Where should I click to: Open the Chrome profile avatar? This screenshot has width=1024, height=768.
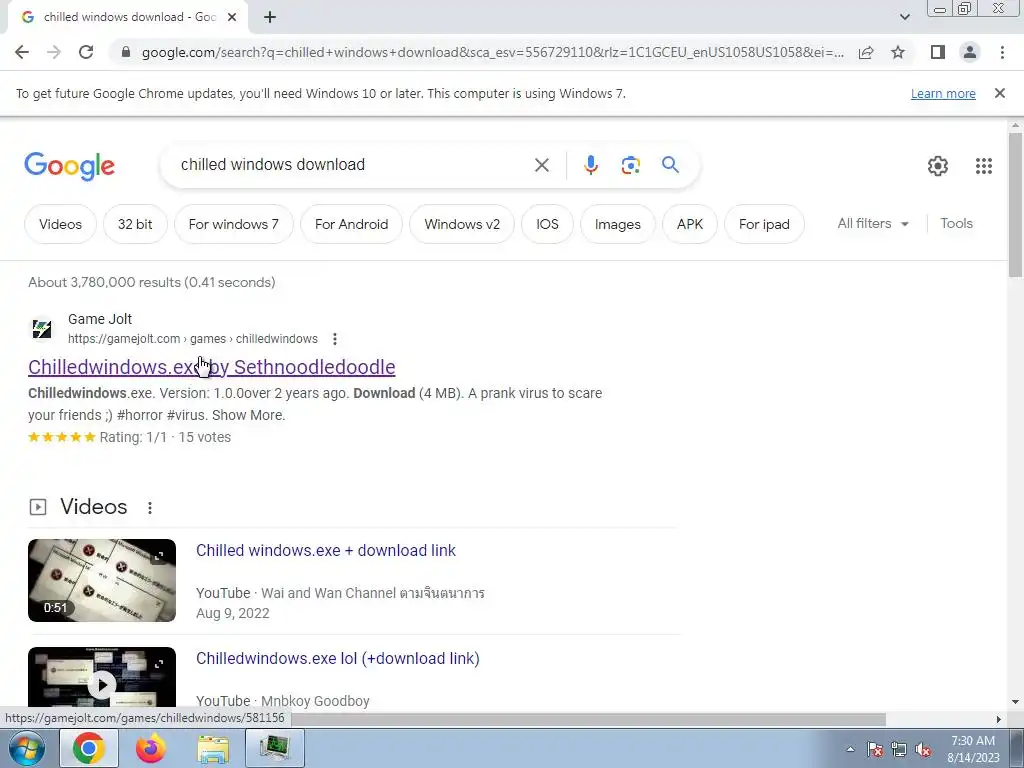(970, 52)
